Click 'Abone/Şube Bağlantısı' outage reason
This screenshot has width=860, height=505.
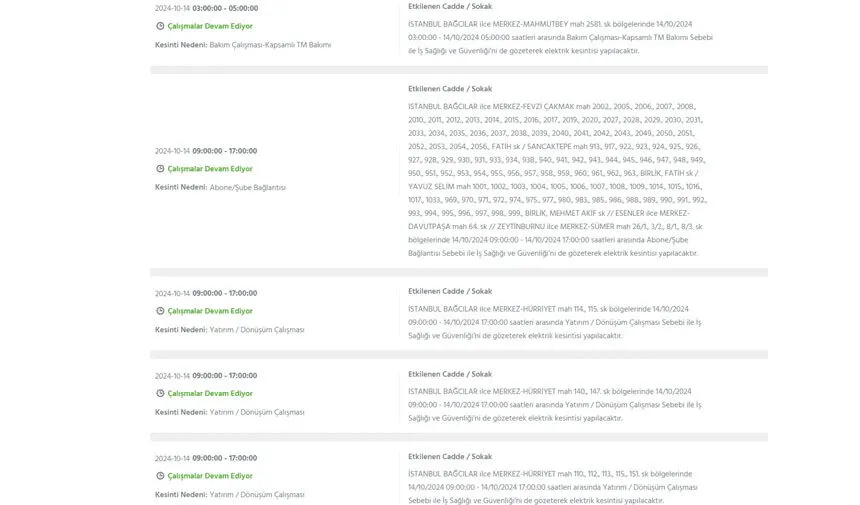(x=247, y=187)
